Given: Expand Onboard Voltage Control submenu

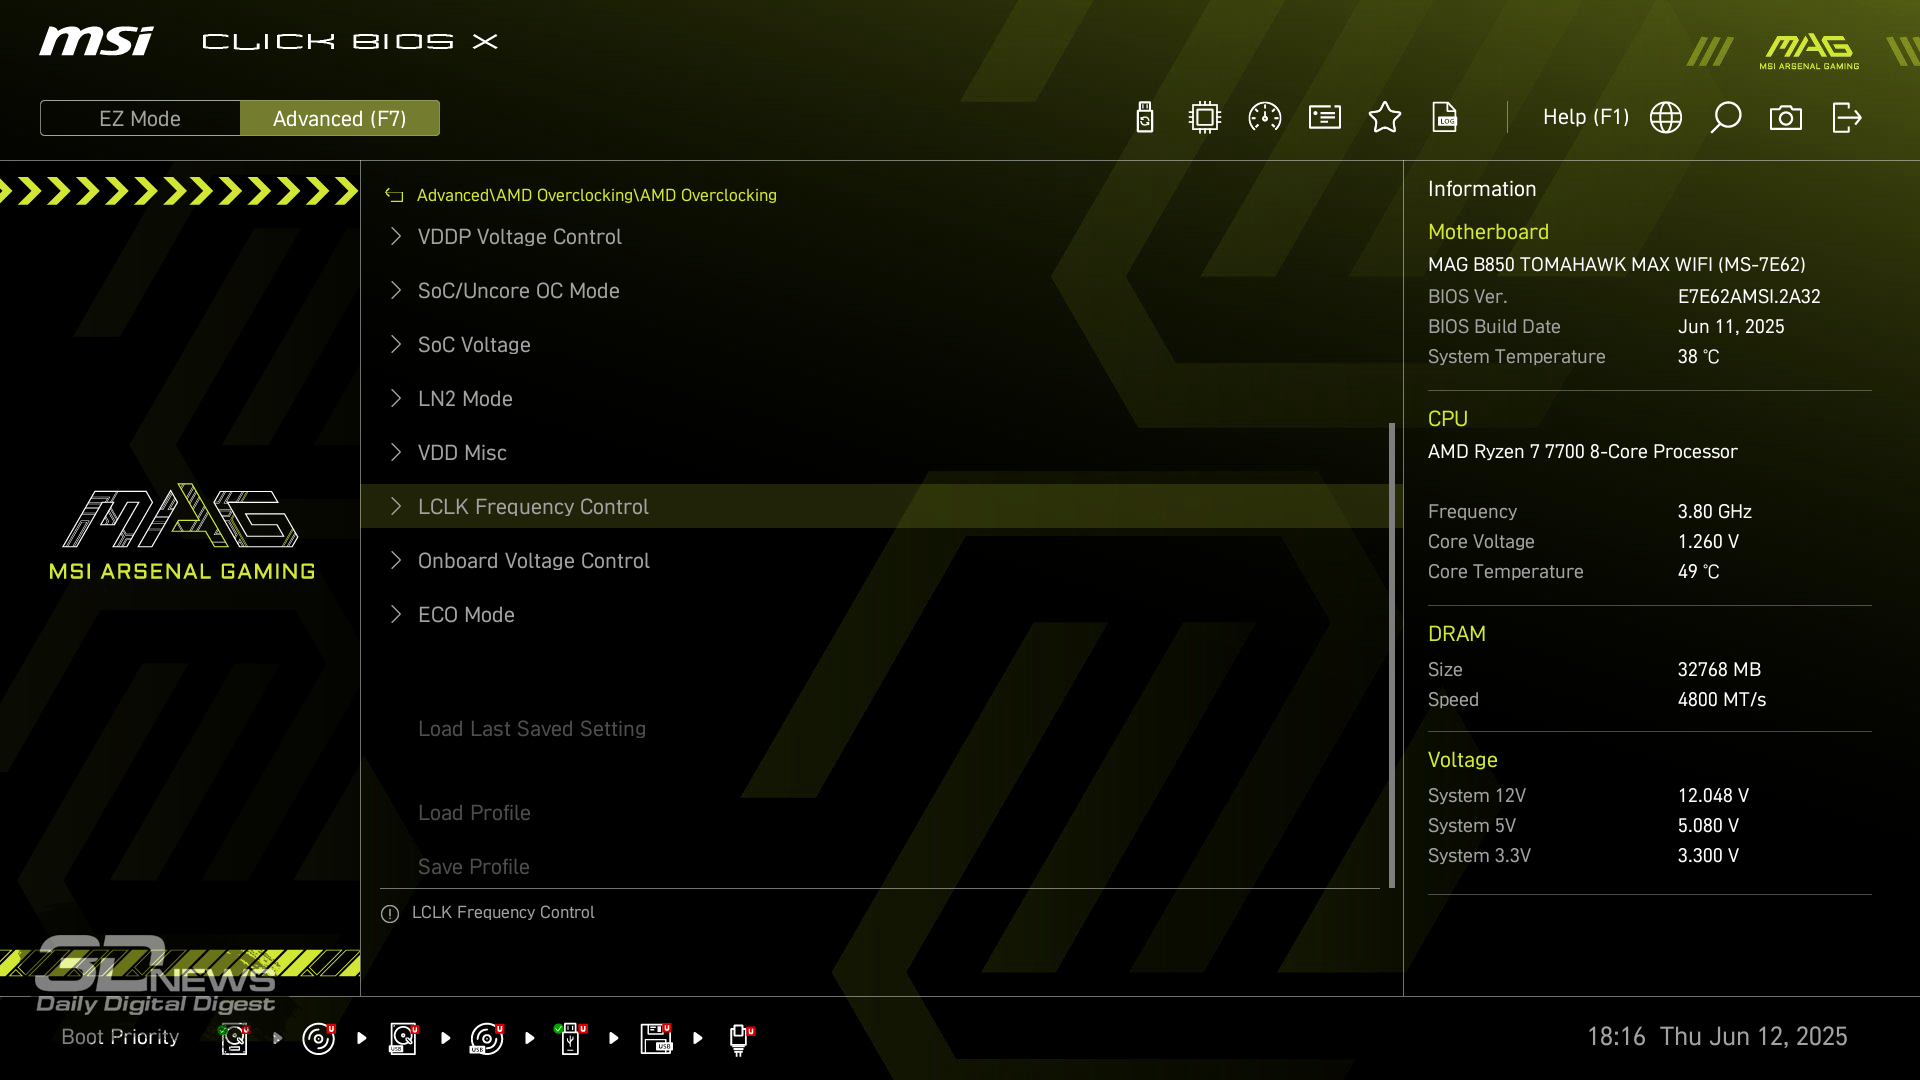Looking at the screenshot, I should point(880,561).
